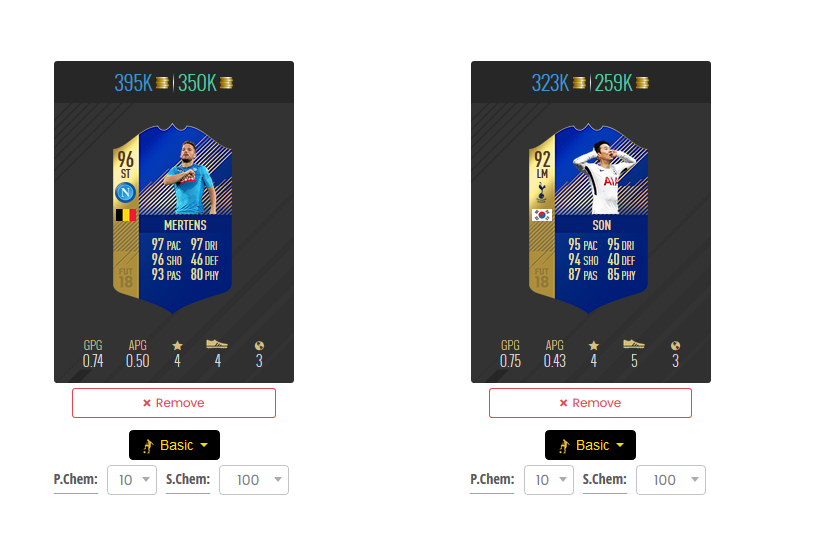
Task: Click the work rate globe icon under Mertens
Action: [259, 345]
